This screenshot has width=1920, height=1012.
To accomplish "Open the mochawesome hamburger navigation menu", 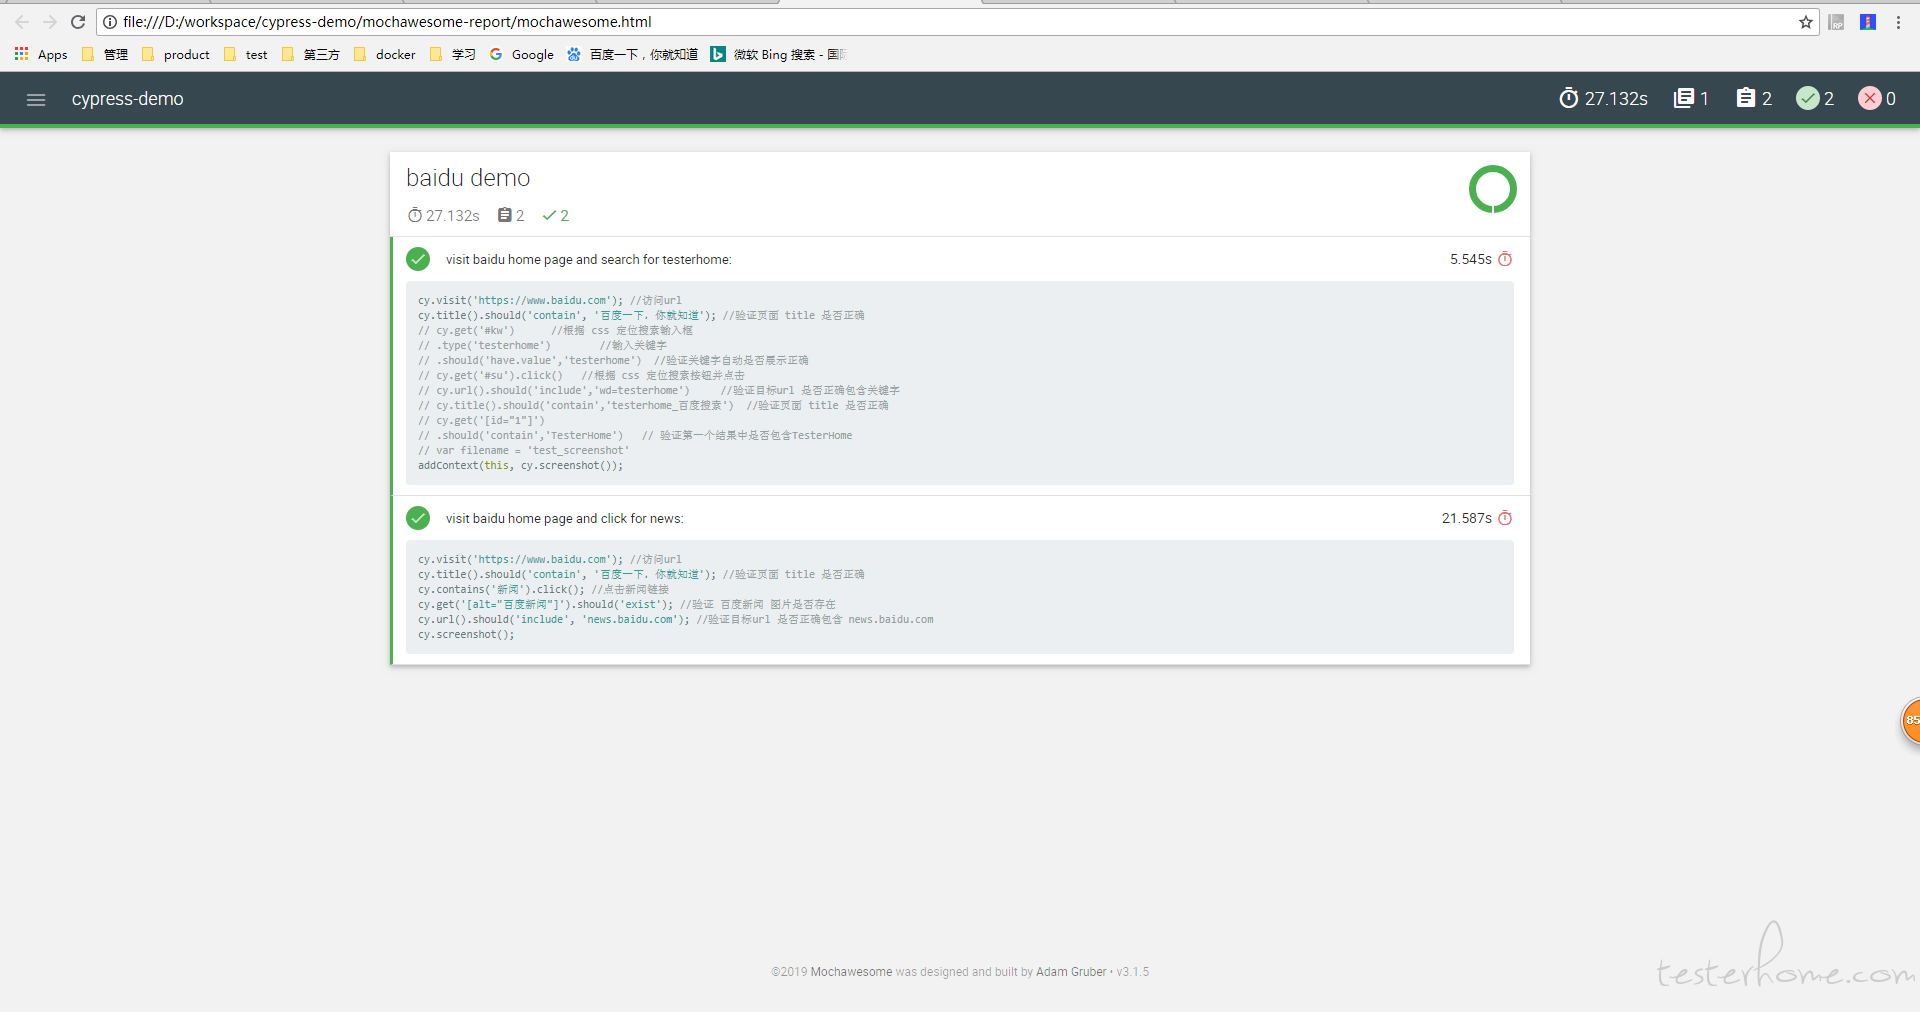I will coord(36,99).
